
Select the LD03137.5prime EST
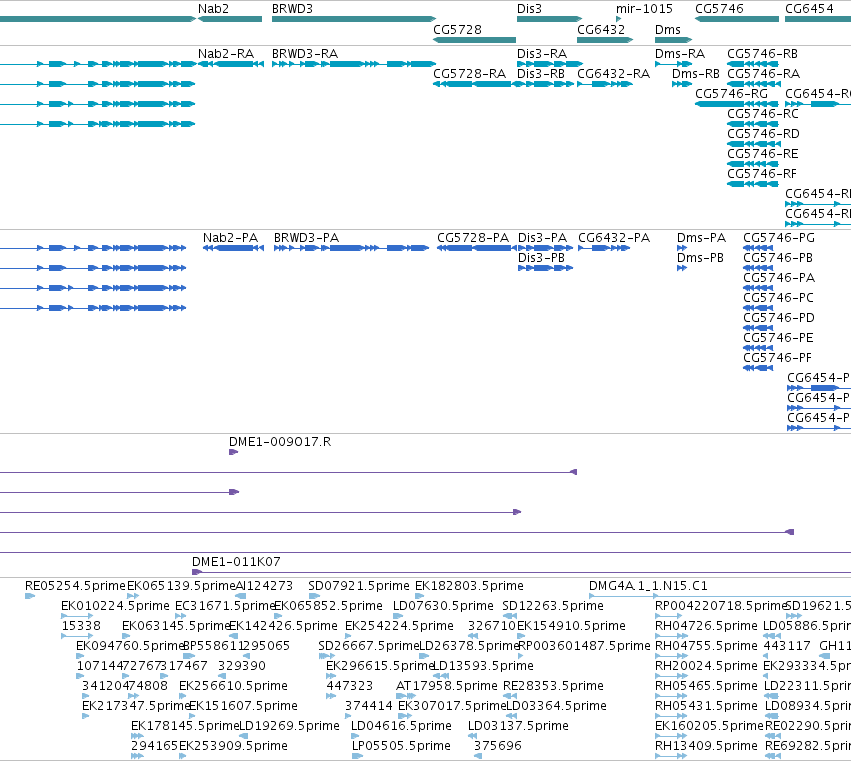point(472,737)
